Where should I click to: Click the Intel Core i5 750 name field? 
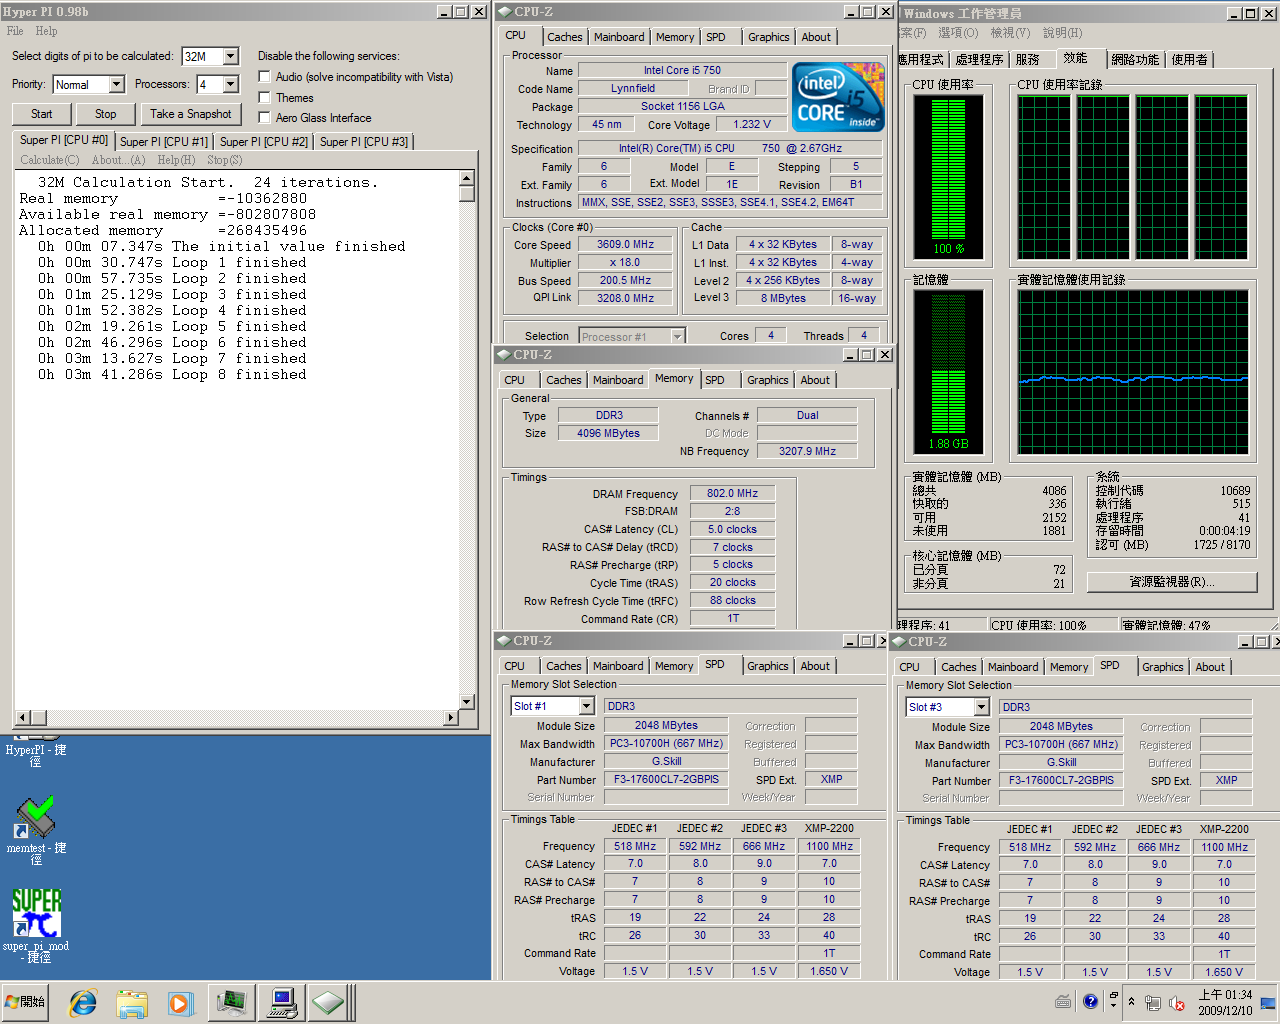pos(682,70)
